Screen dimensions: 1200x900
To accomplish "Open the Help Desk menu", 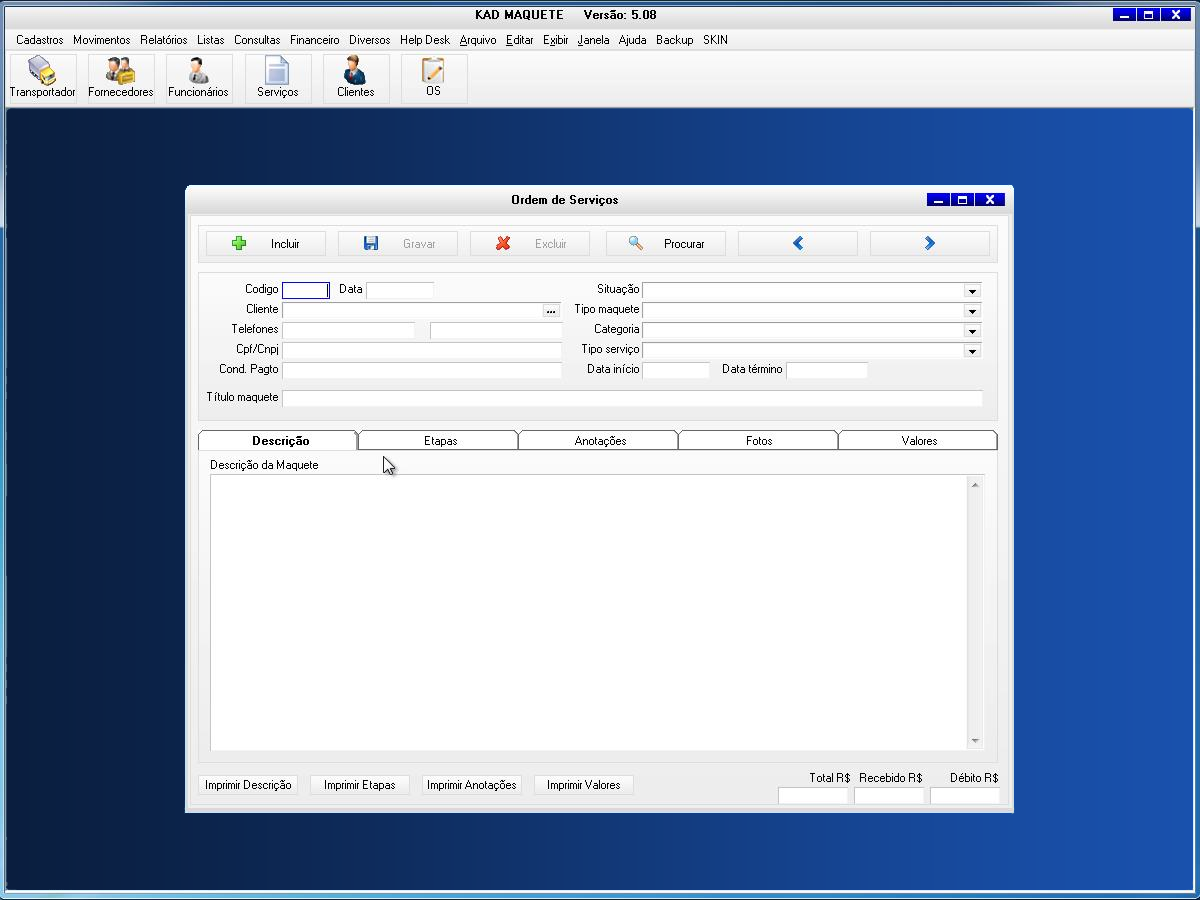I will pos(425,40).
